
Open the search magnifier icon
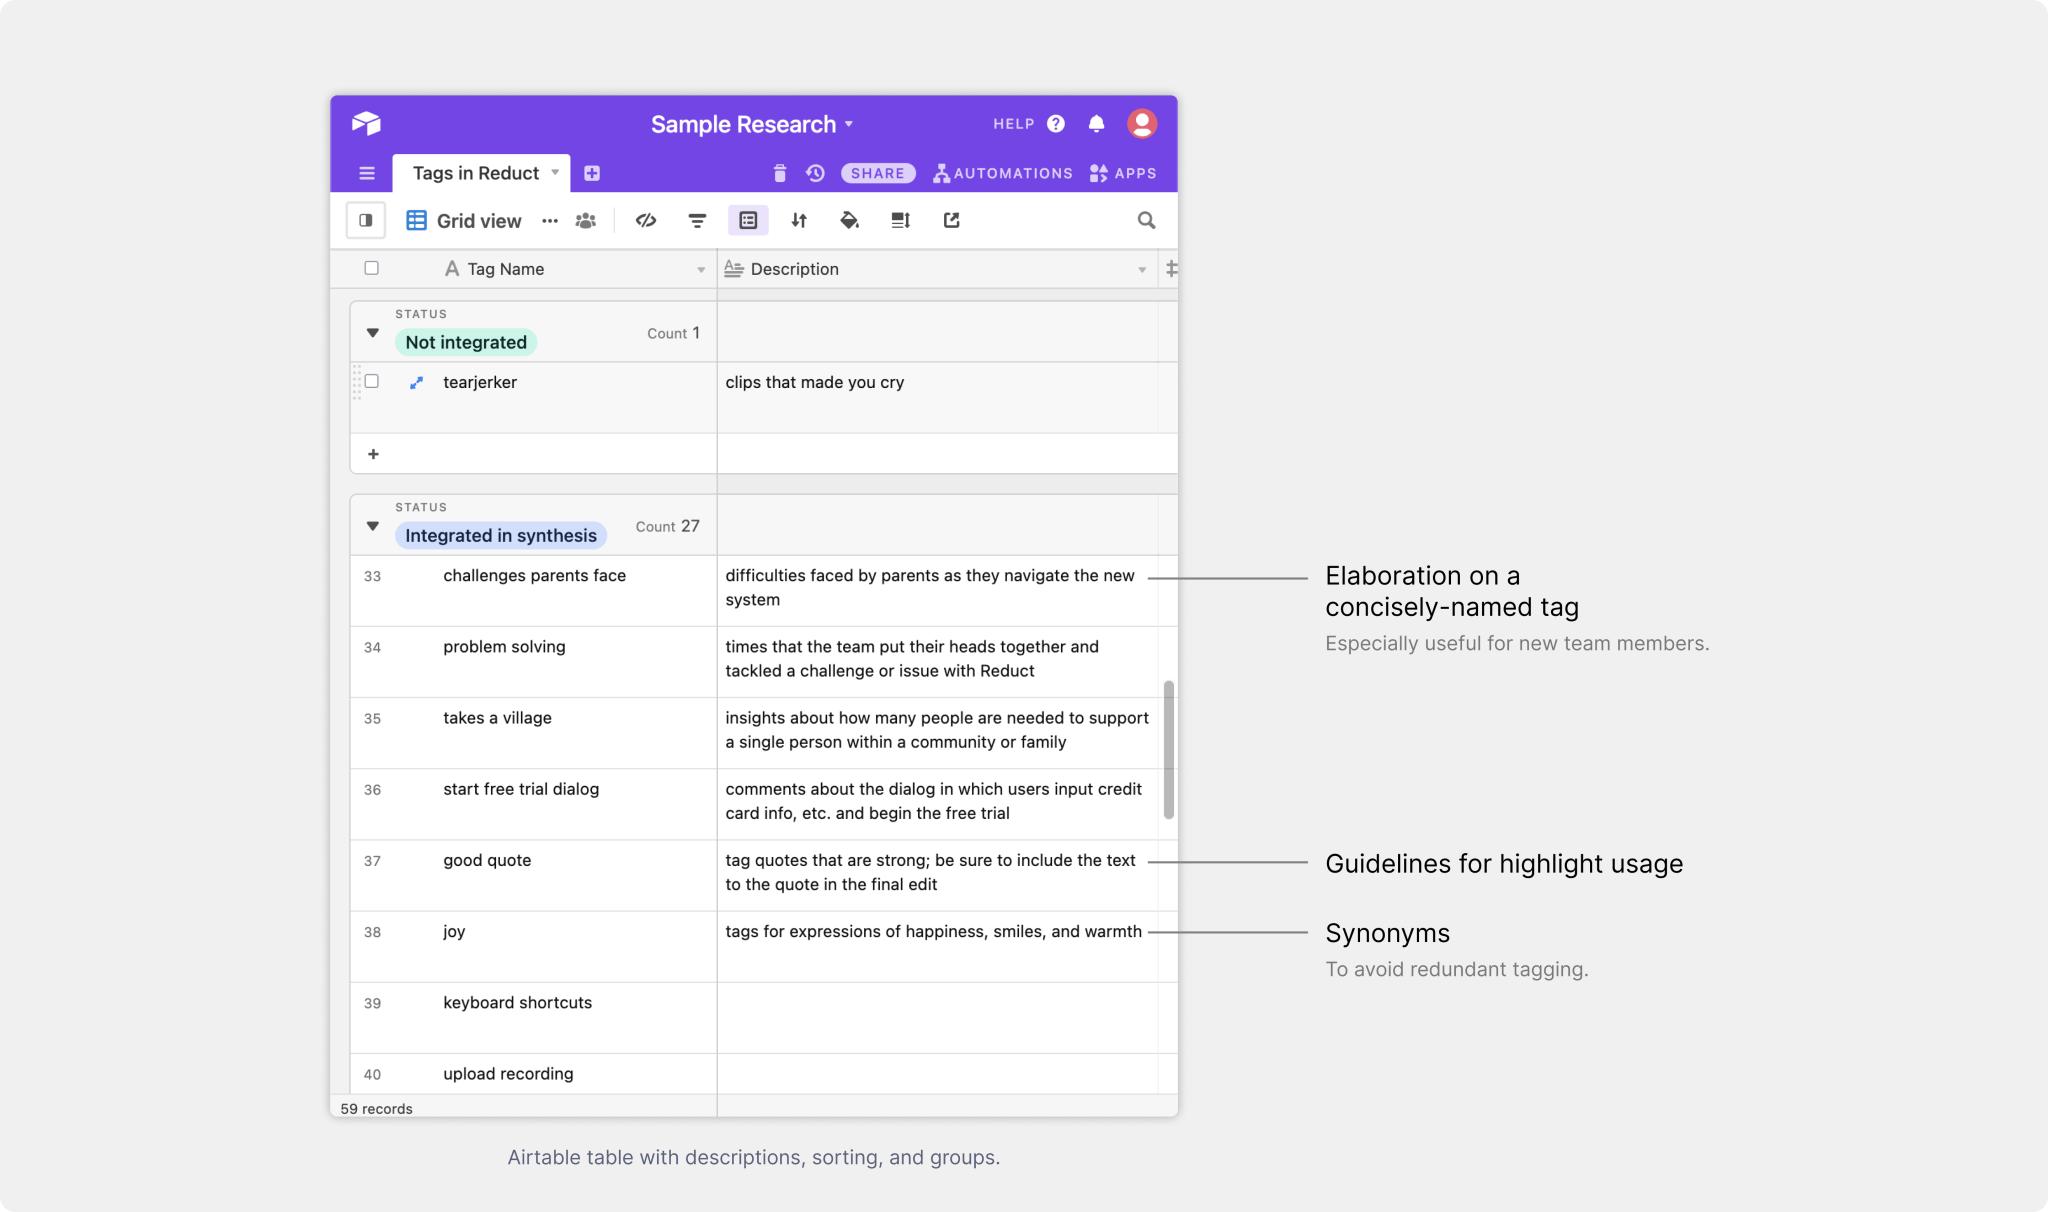point(1146,220)
